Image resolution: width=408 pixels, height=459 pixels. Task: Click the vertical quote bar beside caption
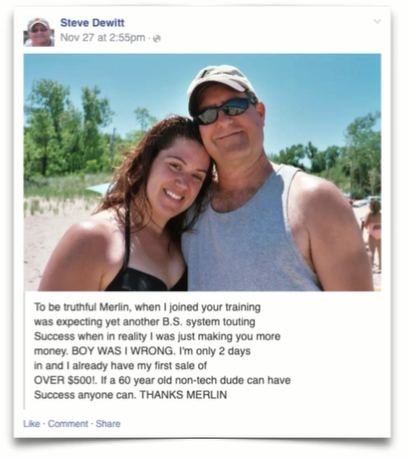click(x=25, y=350)
